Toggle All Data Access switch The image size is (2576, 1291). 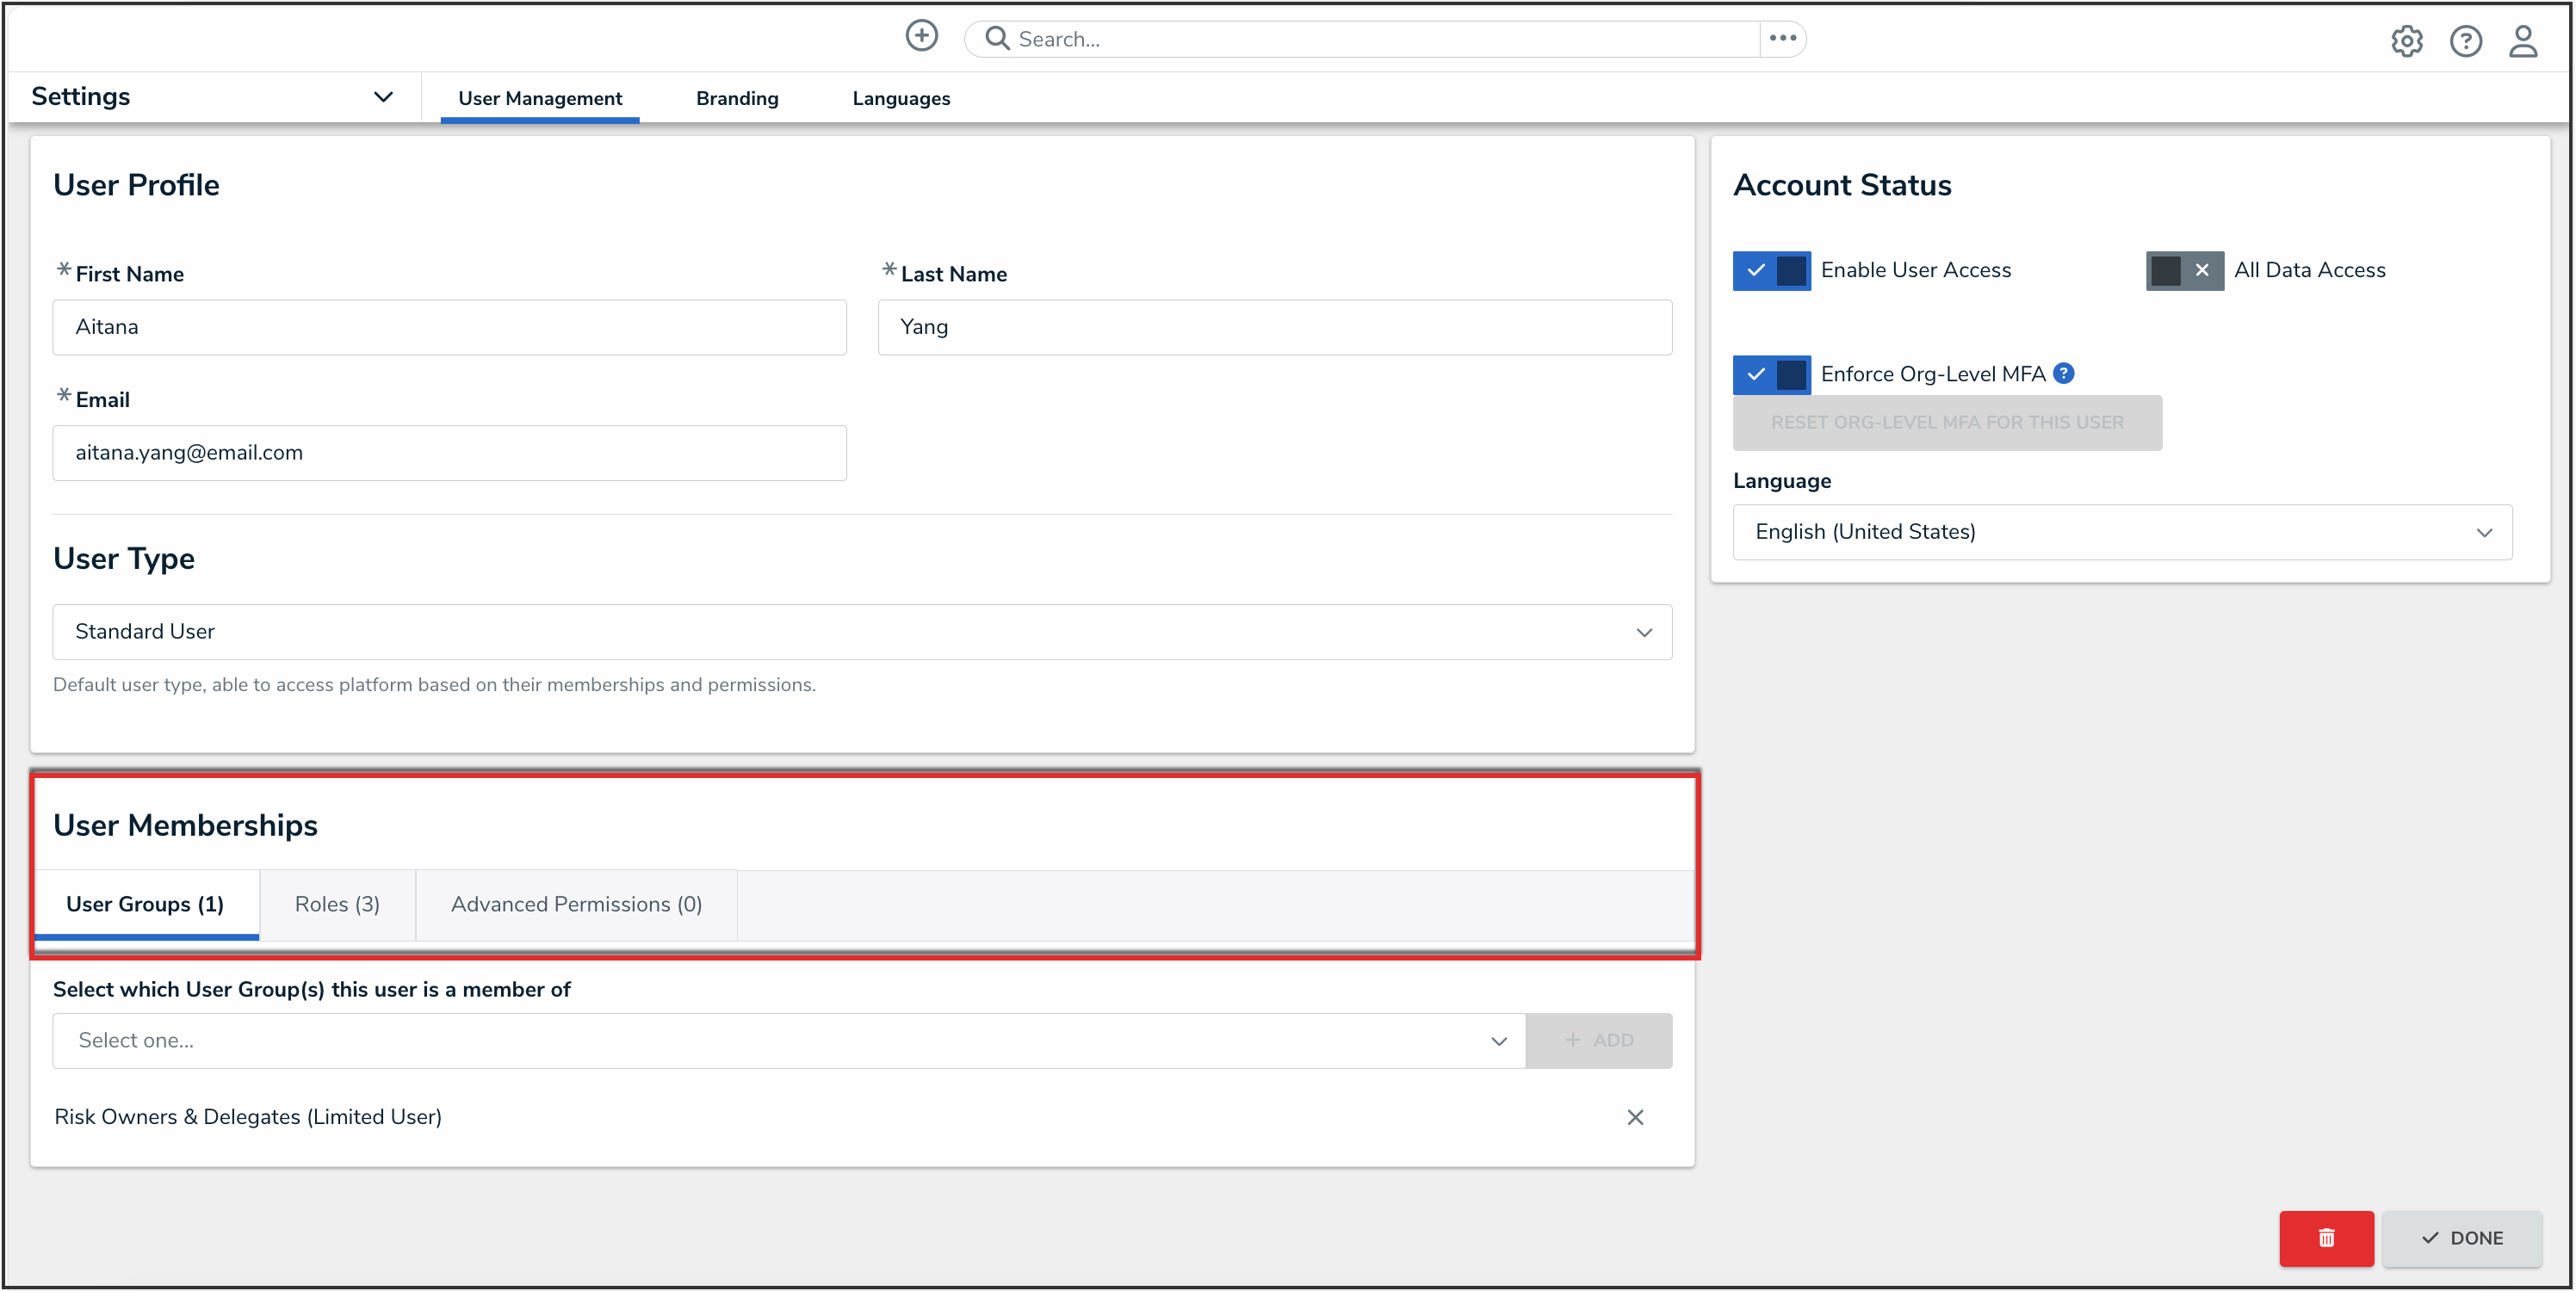(x=2184, y=270)
